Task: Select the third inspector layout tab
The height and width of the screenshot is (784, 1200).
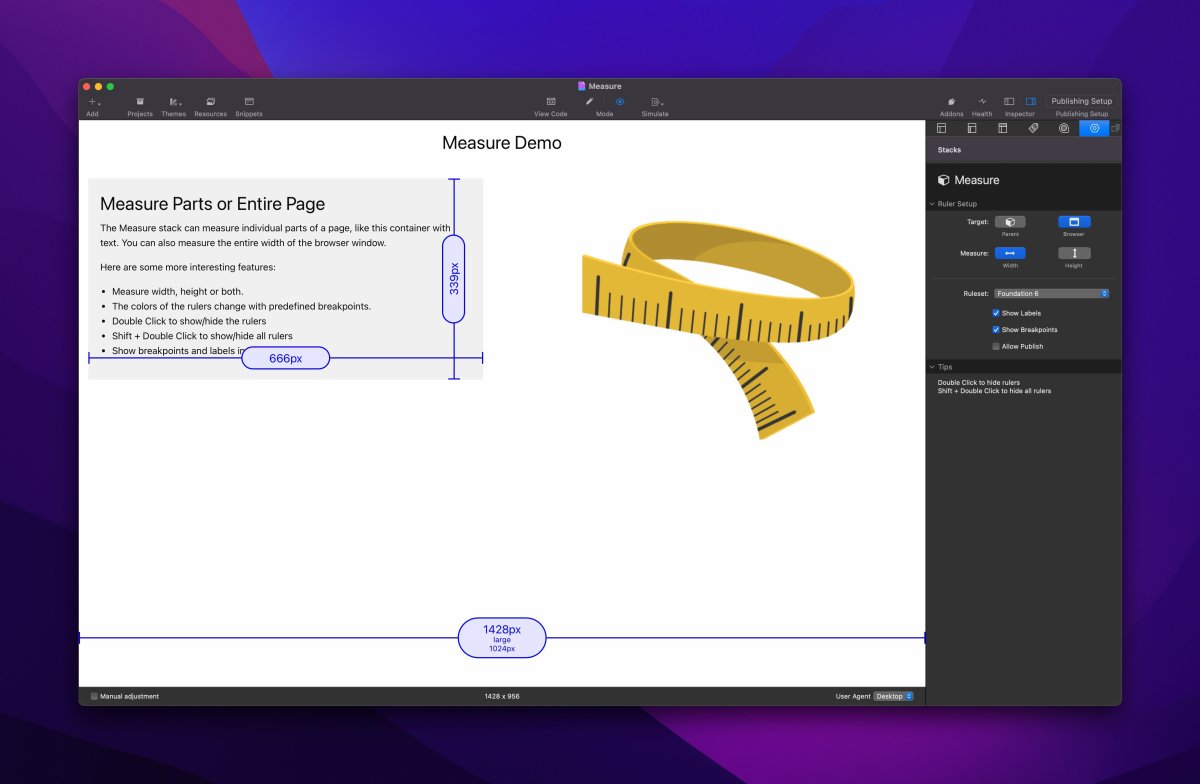Action: pyautogui.click(x=1002, y=128)
